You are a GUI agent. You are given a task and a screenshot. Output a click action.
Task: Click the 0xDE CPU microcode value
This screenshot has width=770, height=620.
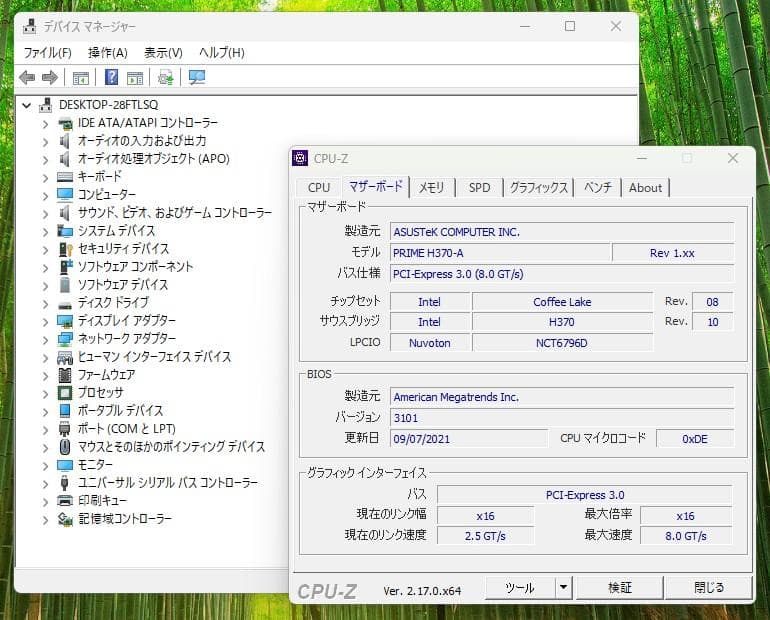point(695,439)
